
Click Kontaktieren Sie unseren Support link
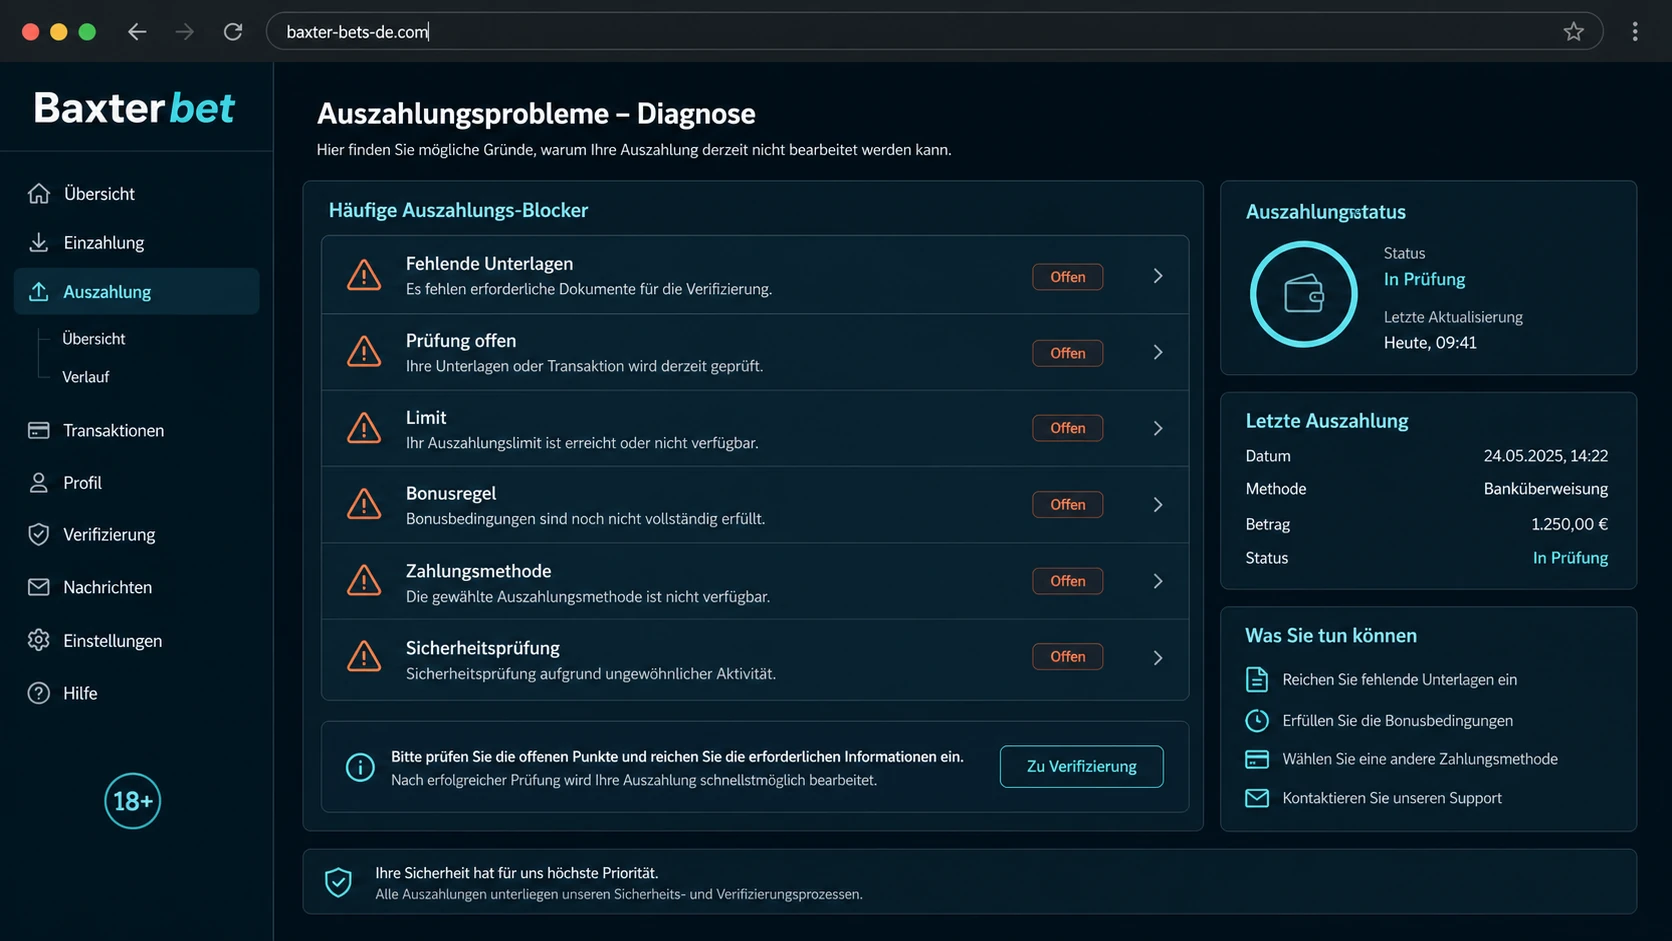click(1392, 798)
